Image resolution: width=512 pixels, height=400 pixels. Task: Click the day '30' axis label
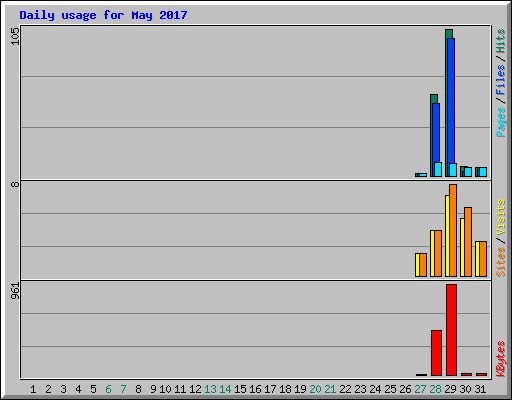point(465,389)
